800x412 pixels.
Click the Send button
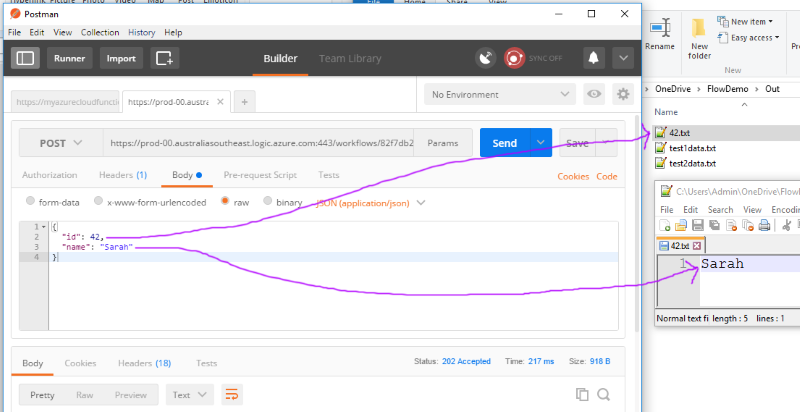[505, 143]
